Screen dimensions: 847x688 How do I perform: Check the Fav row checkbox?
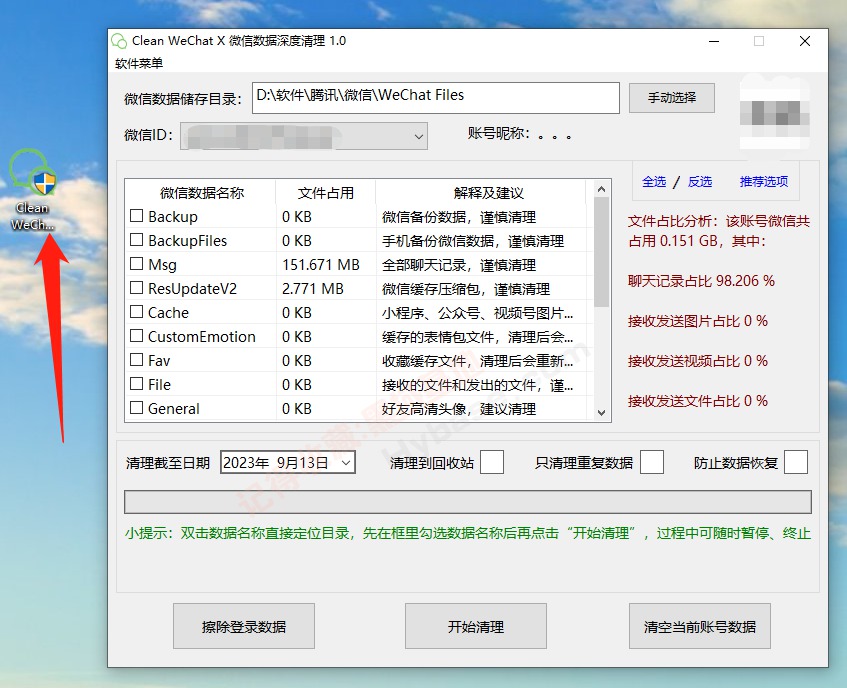click(x=137, y=360)
